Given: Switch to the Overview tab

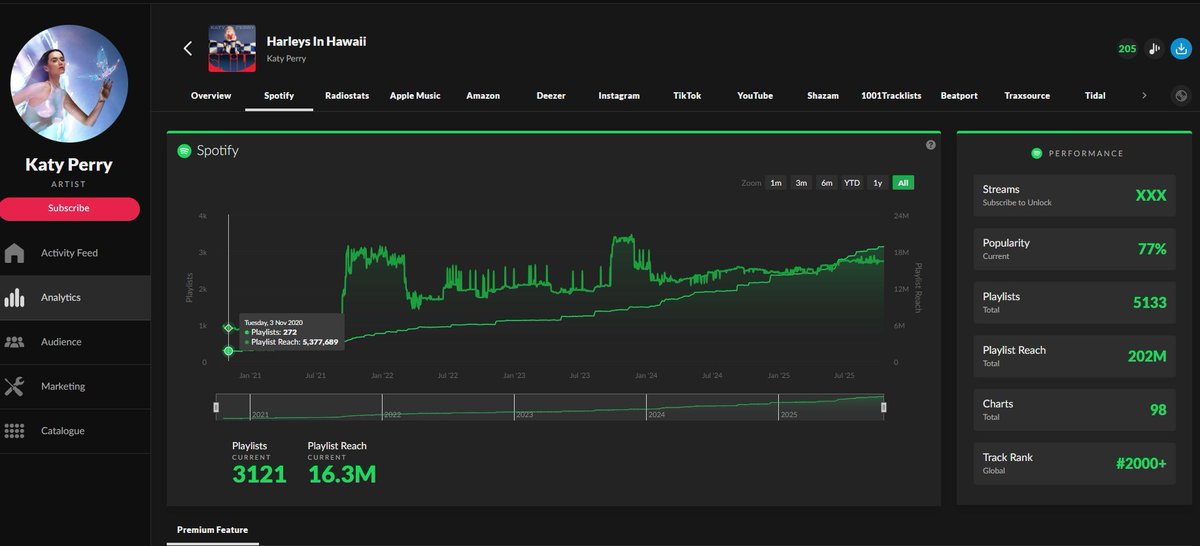Looking at the screenshot, I should 211,96.
